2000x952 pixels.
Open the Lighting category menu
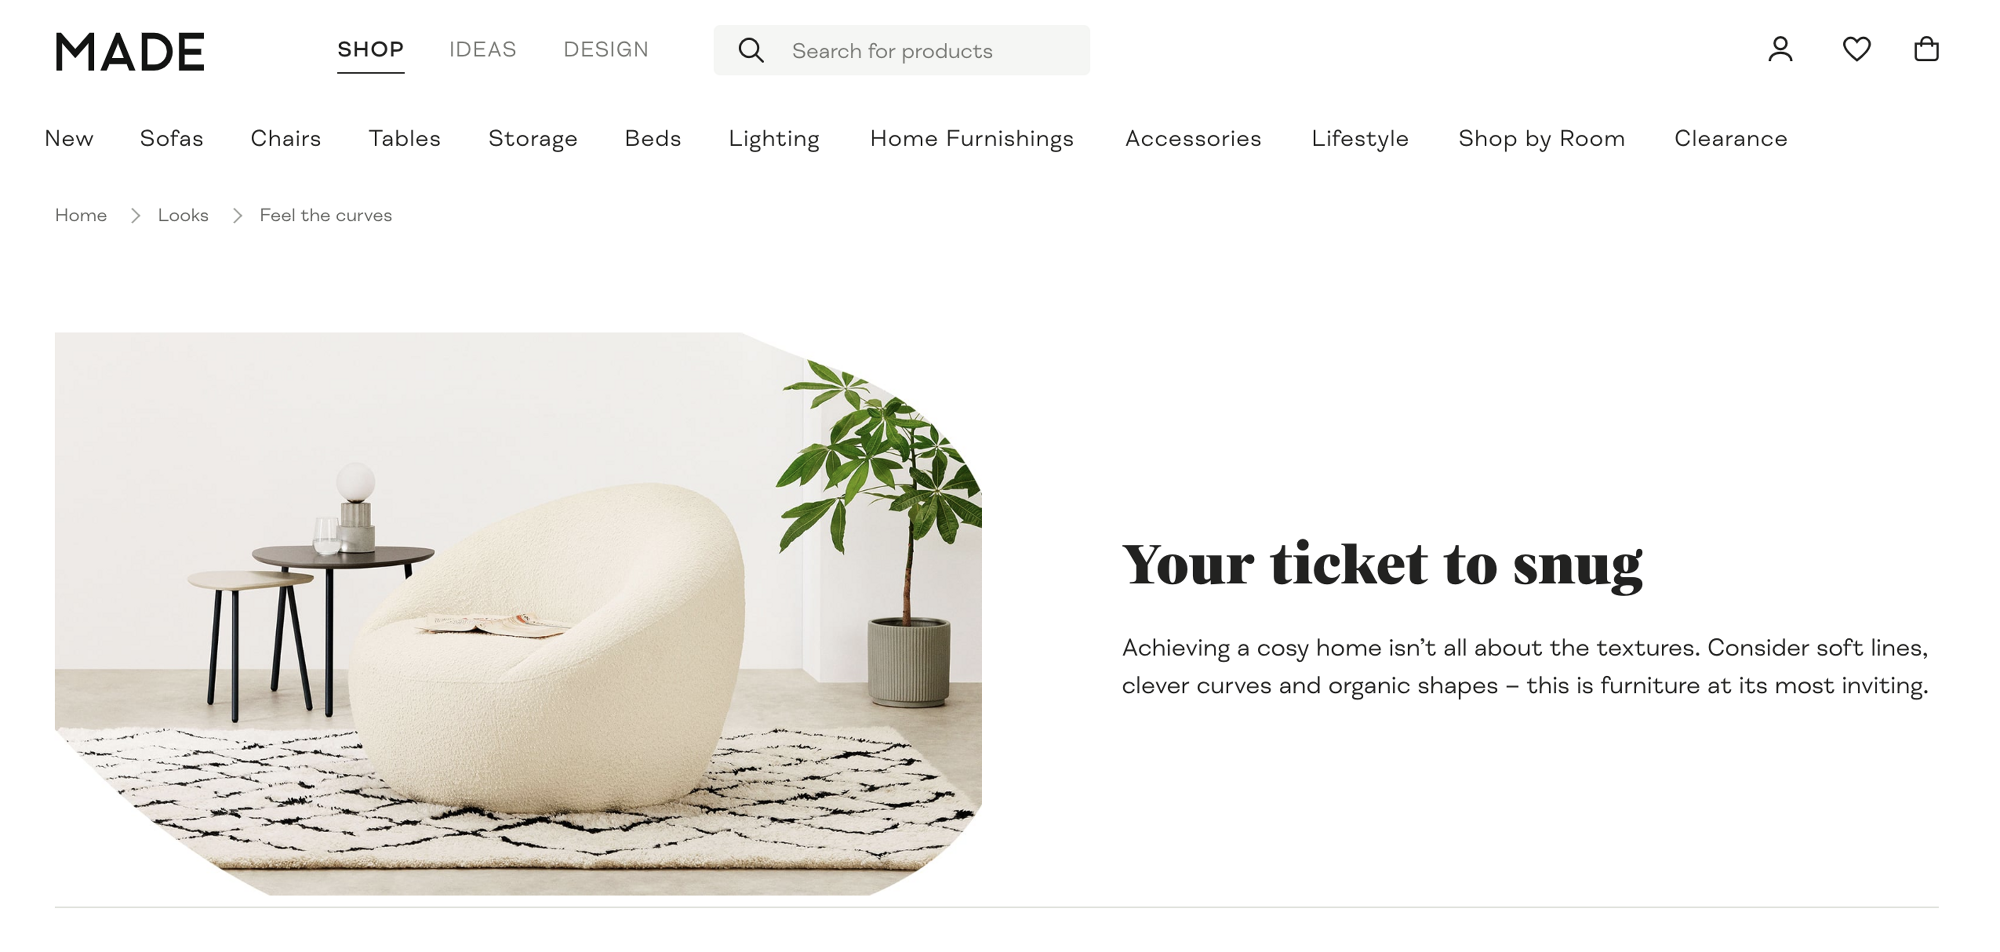click(x=774, y=139)
